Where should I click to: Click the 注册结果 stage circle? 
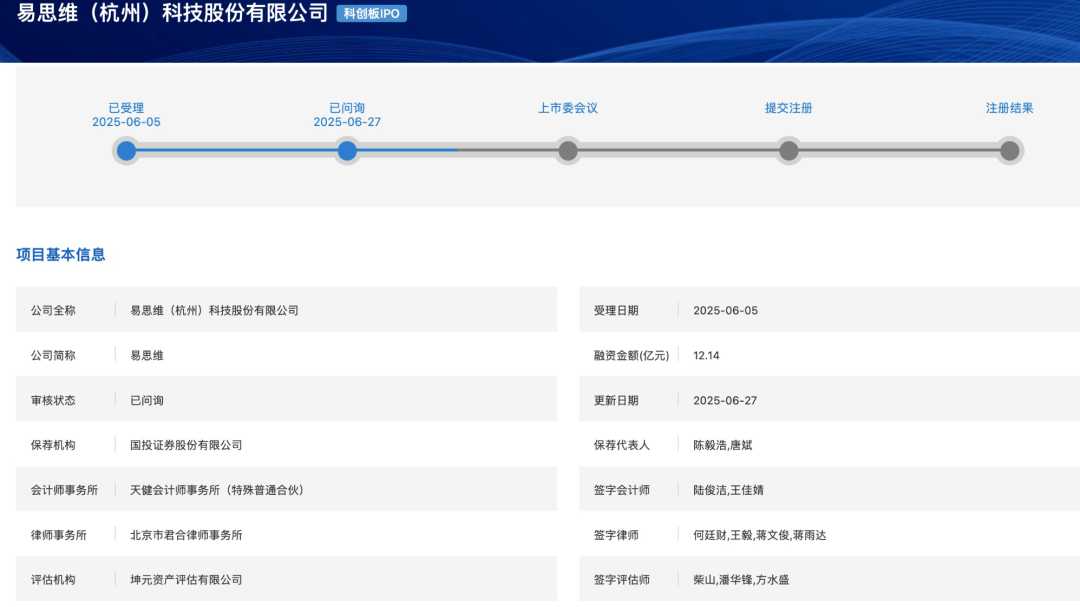pos(1010,151)
